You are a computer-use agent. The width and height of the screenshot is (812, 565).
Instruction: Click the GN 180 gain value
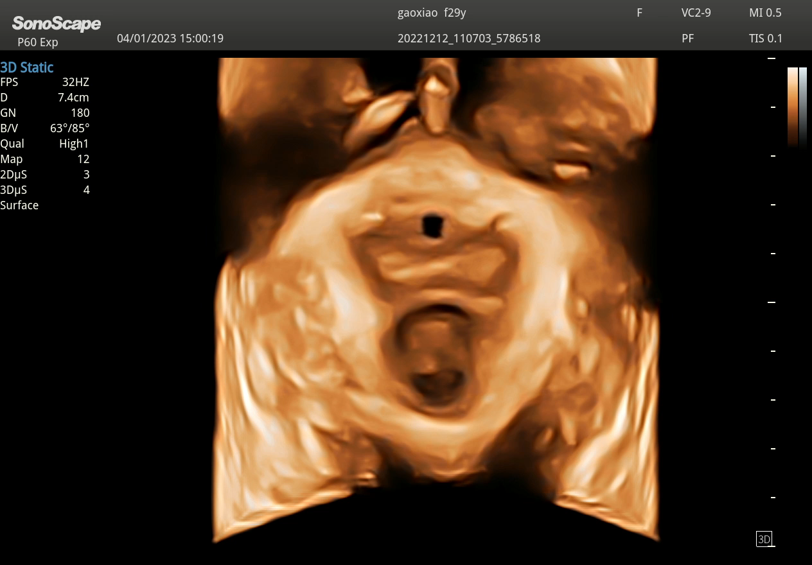(x=45, y=113)
